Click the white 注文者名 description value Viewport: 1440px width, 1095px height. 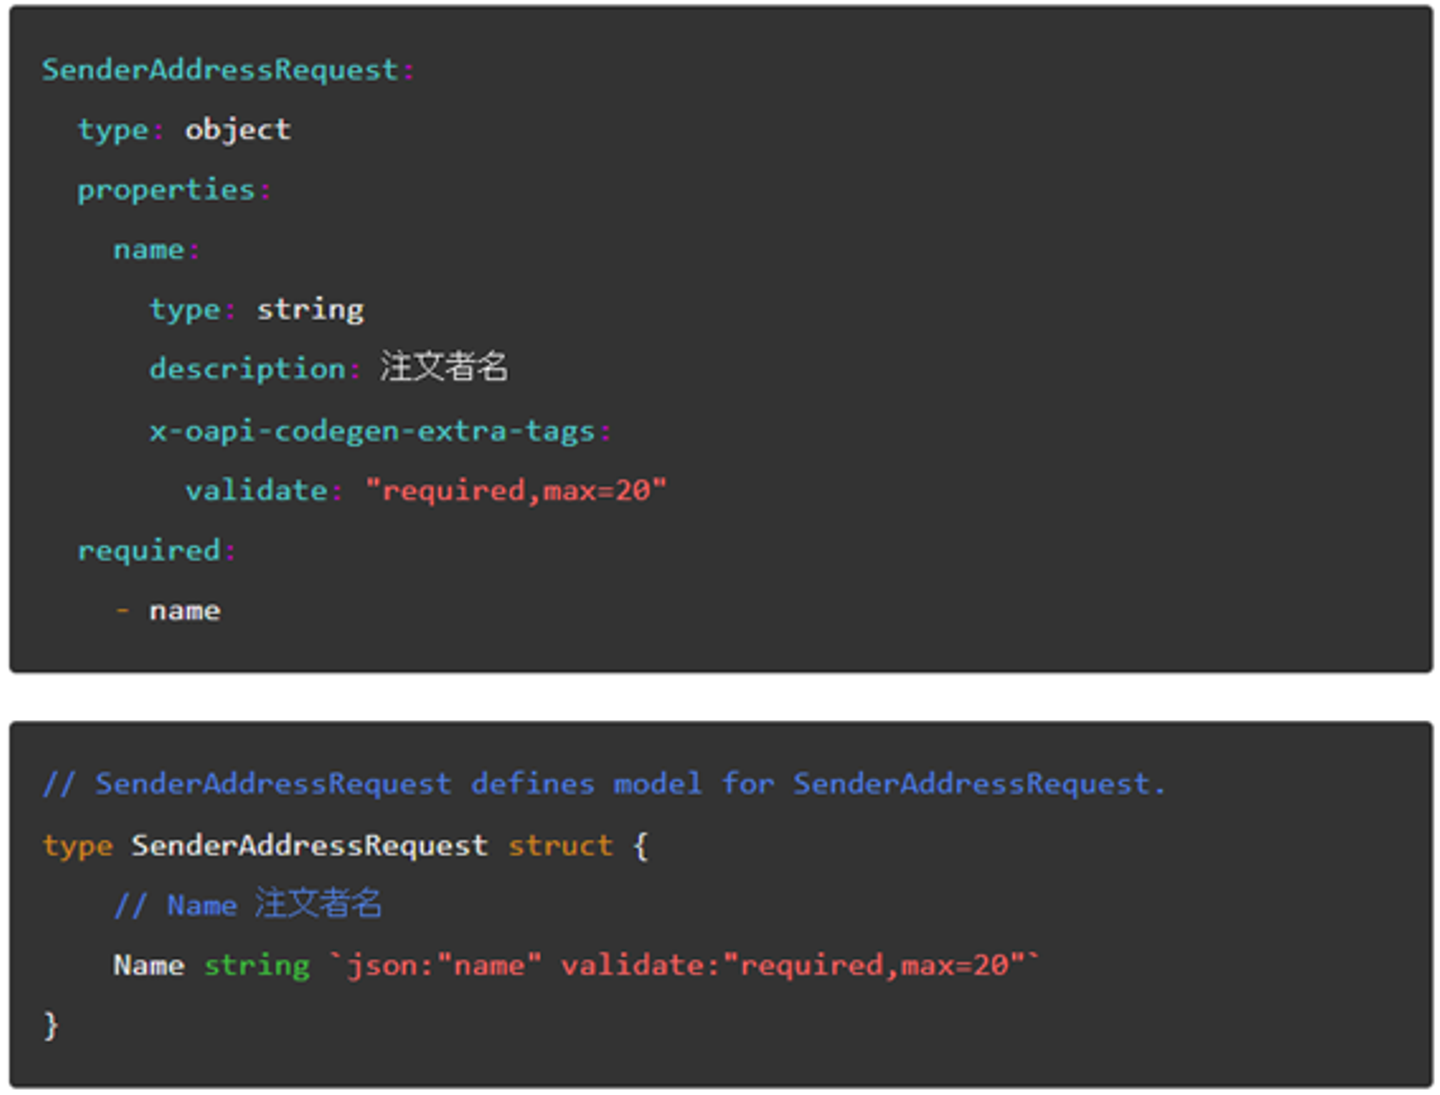pyautogui.click(x=443, y=367)
